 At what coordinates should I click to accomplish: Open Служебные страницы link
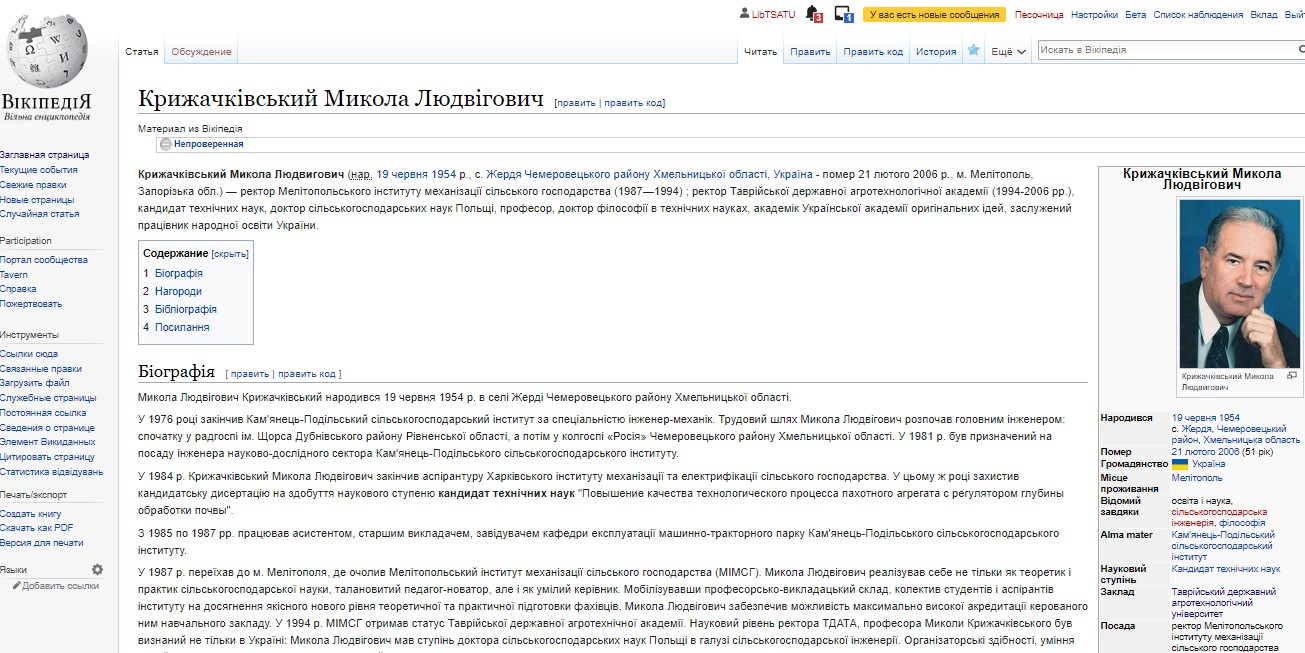48,398
